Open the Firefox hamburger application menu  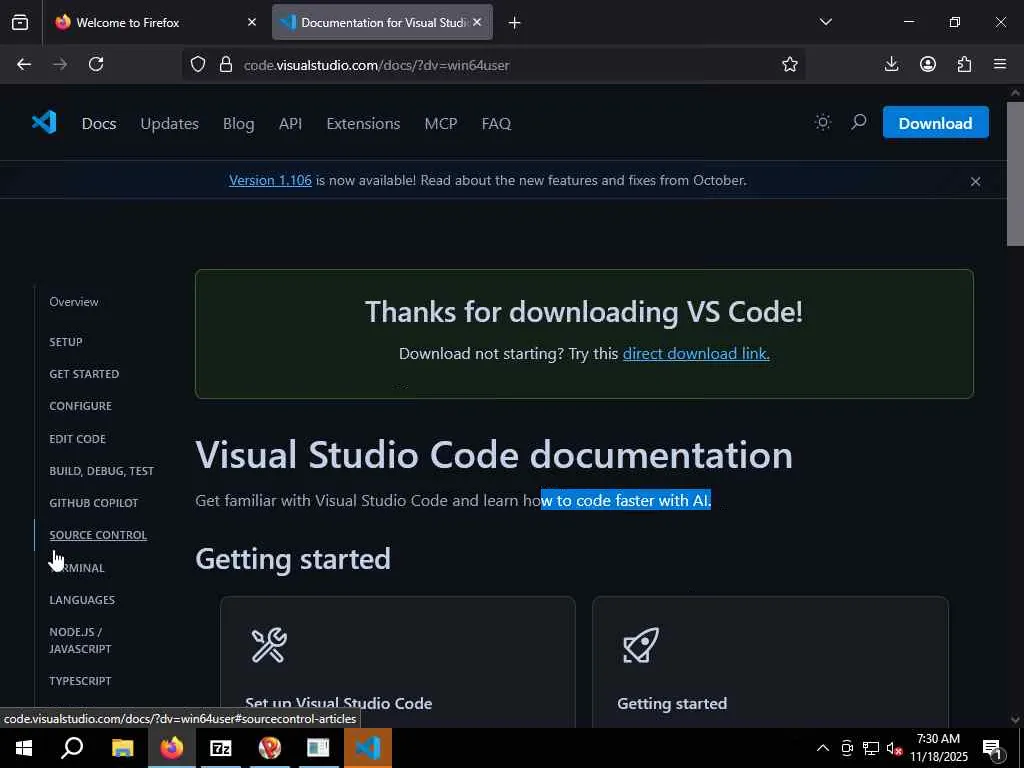coord(1000,64)
